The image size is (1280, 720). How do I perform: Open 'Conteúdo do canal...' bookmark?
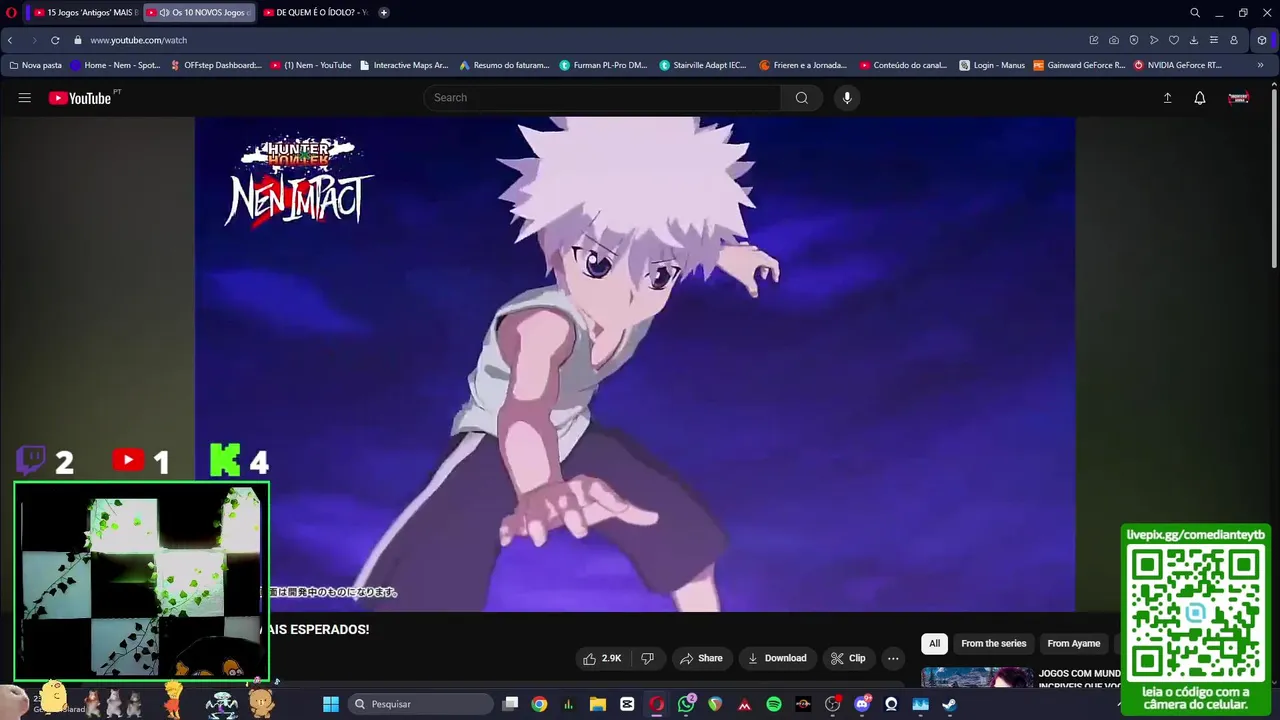(x=903, y=65)
